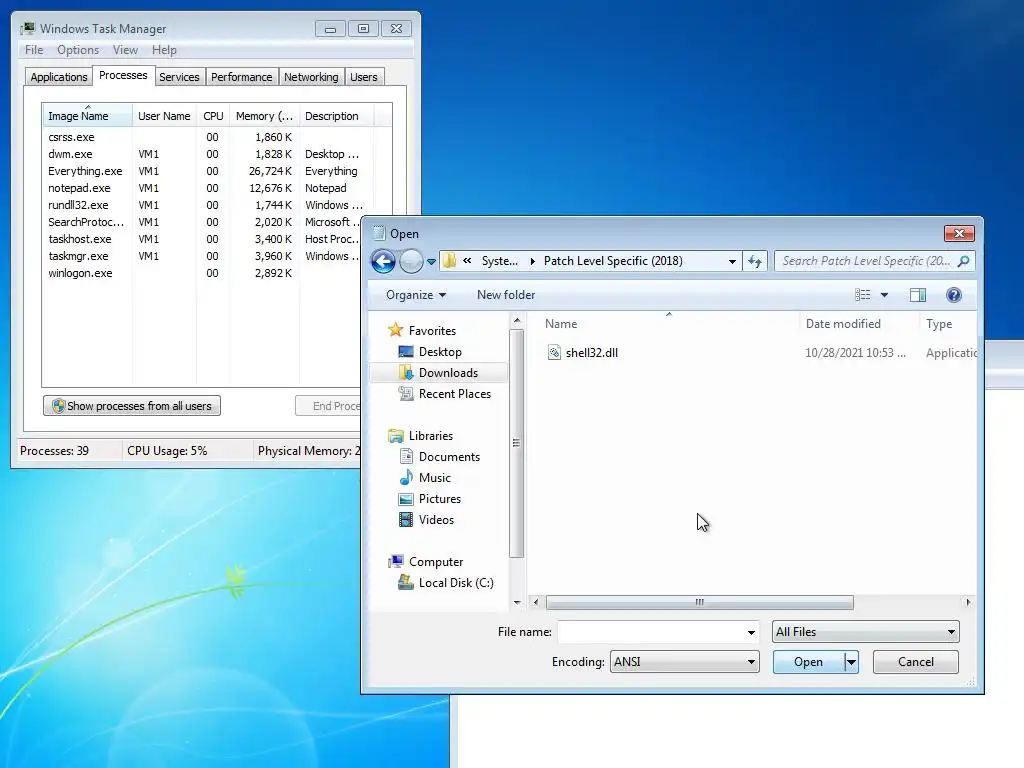Change your view icon in Open dialog
Screen dimensions: 1024x768
coord(863,295)
